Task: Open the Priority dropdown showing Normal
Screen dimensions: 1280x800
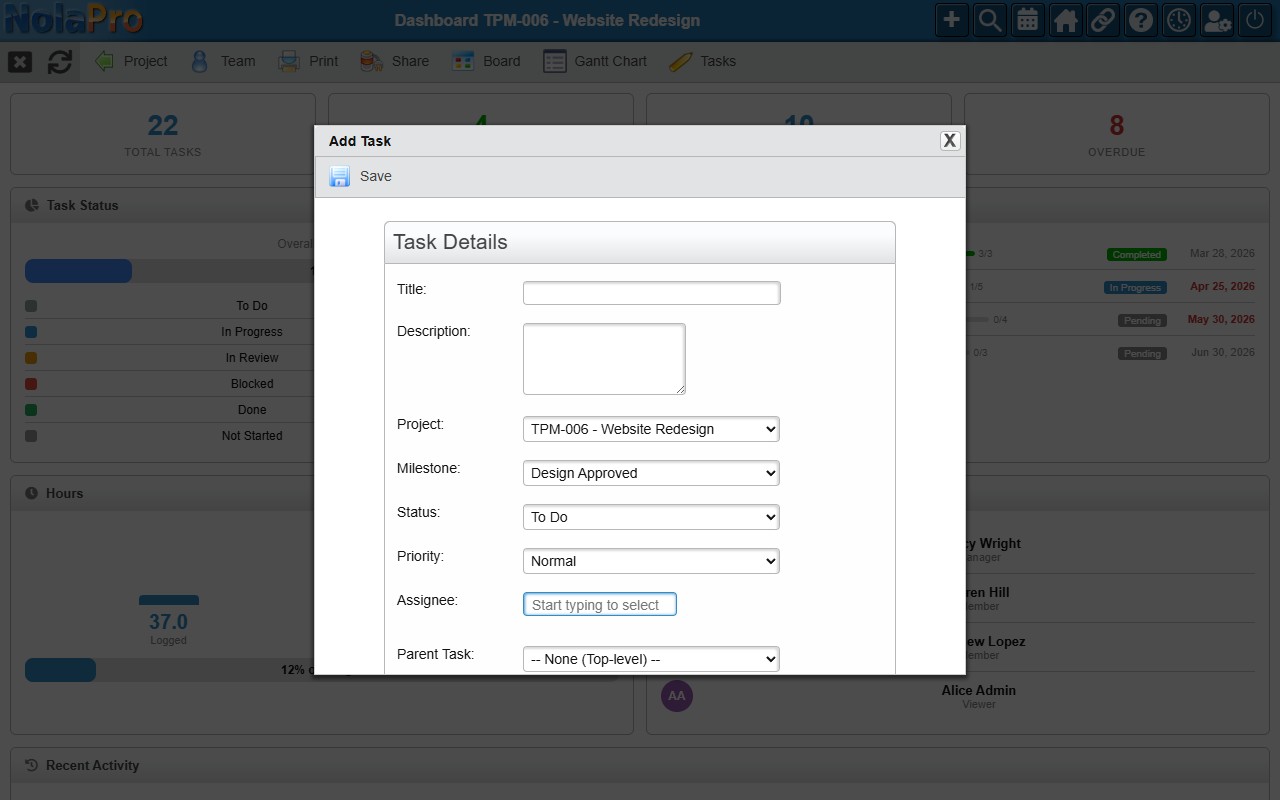Action: [x=651, y=561]
